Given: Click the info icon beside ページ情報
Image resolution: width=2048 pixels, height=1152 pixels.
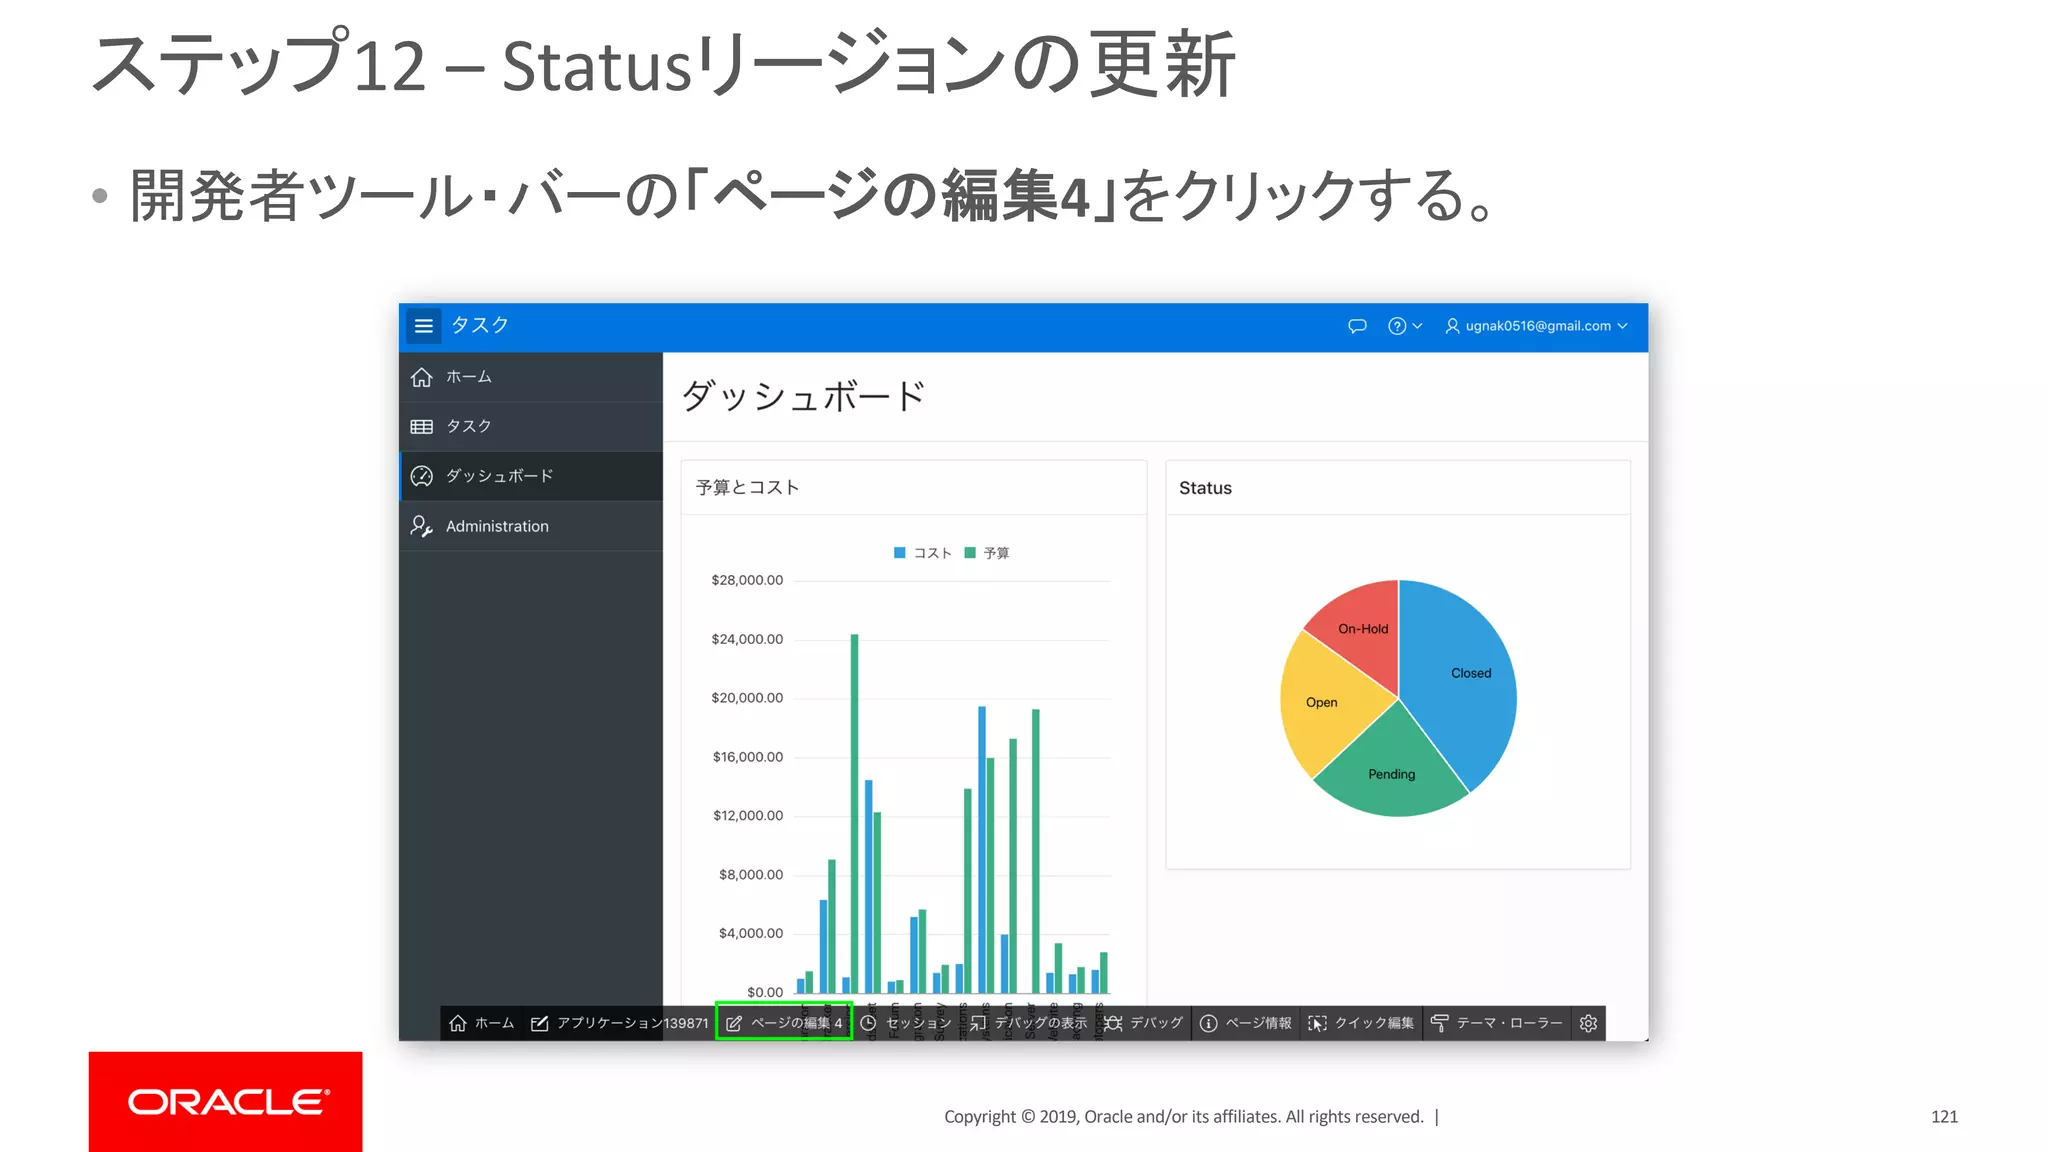Looking at the screenshot, I should tap(1208, 1023).
